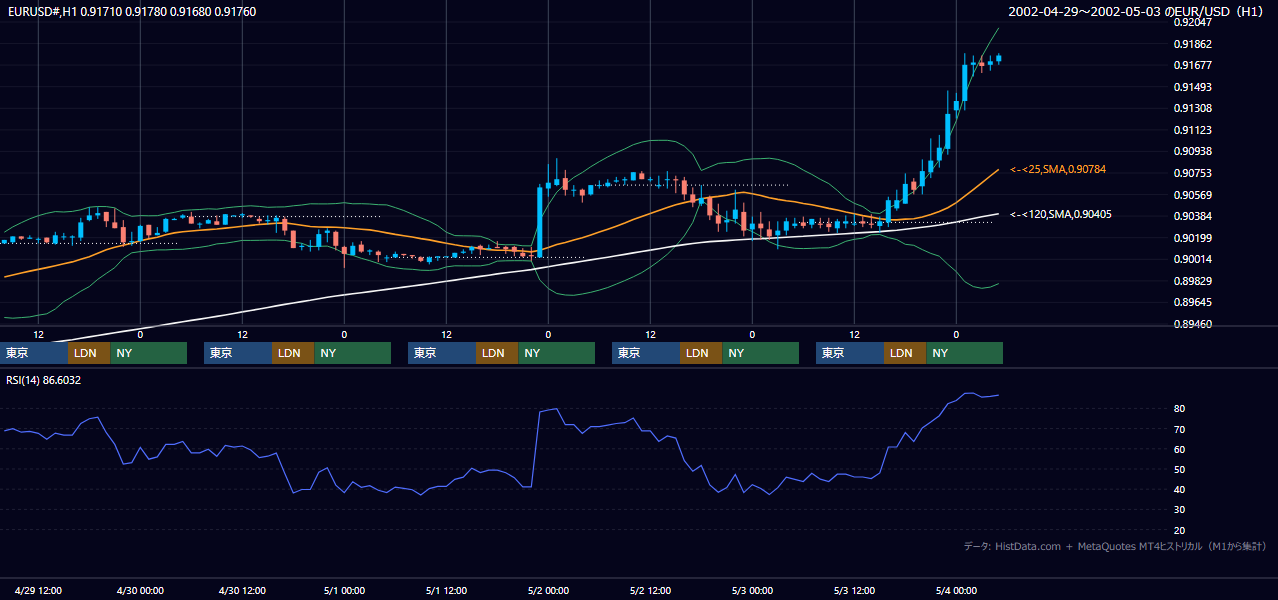The height and width of the screenshot is (600, 1278).
Task: Click the 5/1 00:00 time label
Action: (345, 590)
